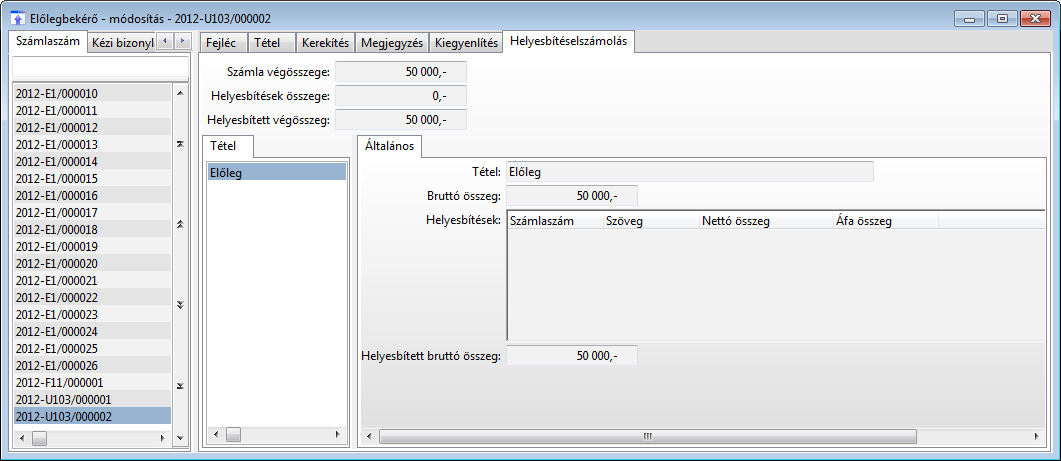1061x461 pixels.
Task: Select the Általános tab
Action: [389, 146]
